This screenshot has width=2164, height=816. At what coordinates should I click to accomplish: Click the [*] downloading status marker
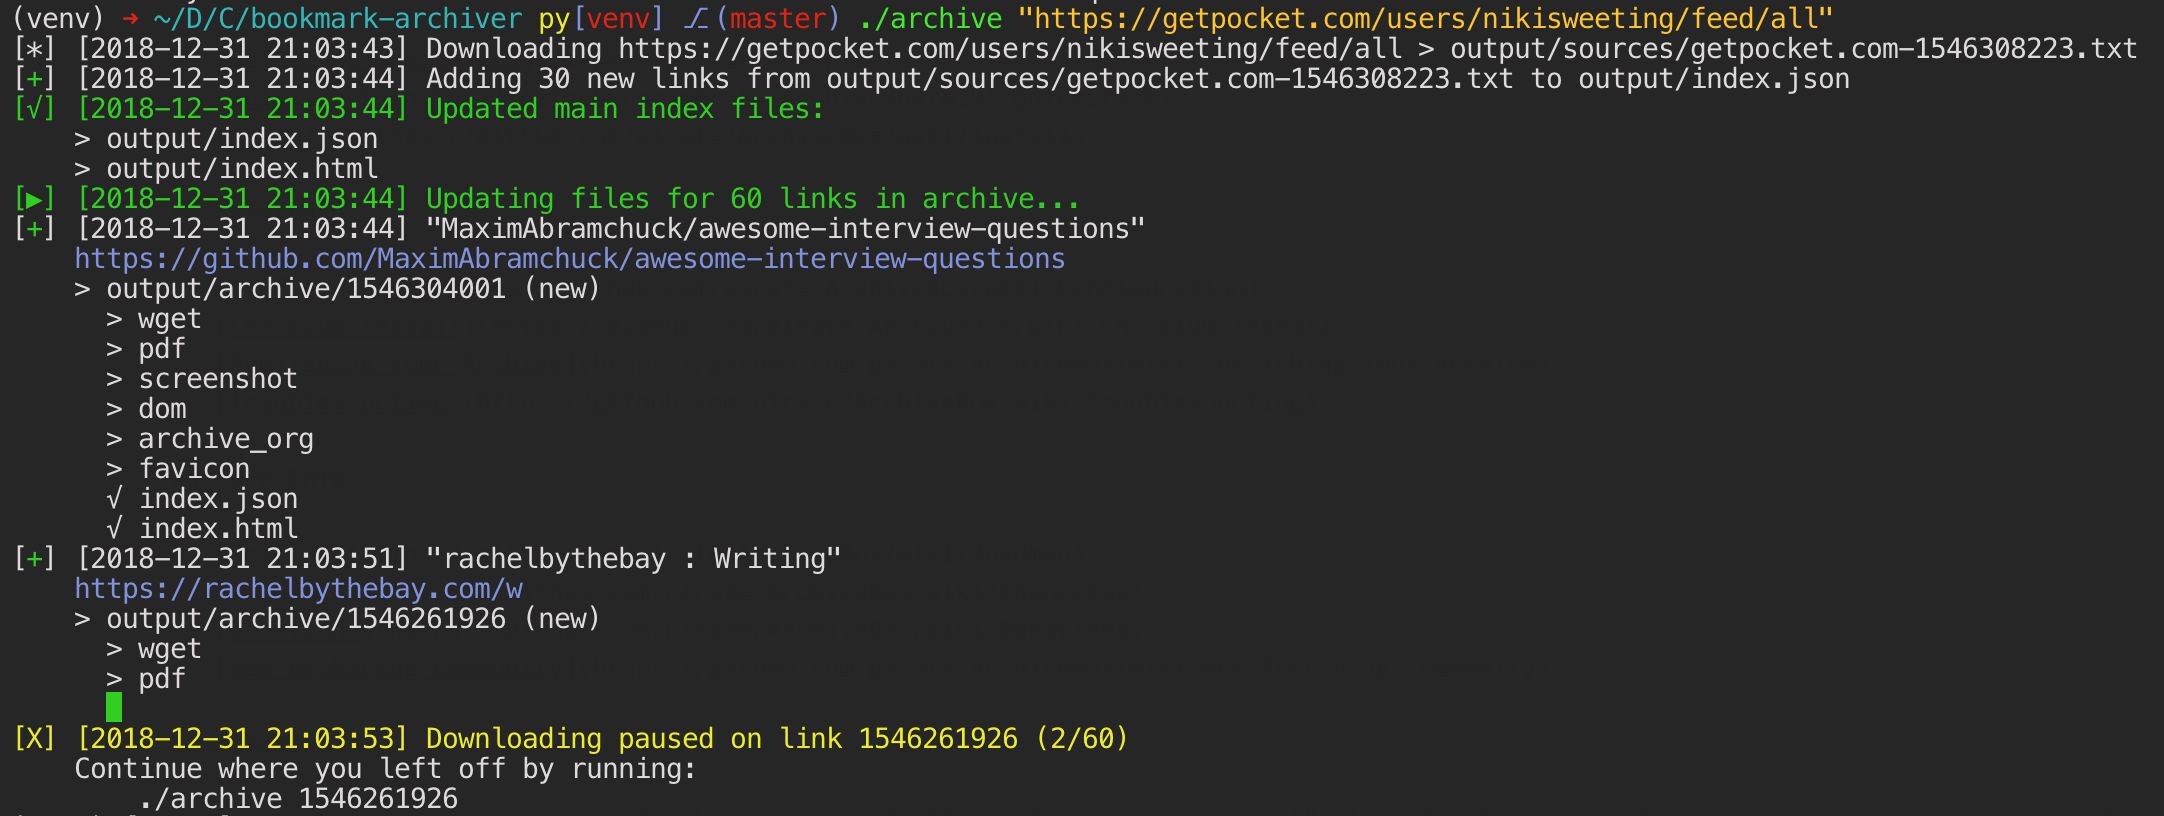34,49
